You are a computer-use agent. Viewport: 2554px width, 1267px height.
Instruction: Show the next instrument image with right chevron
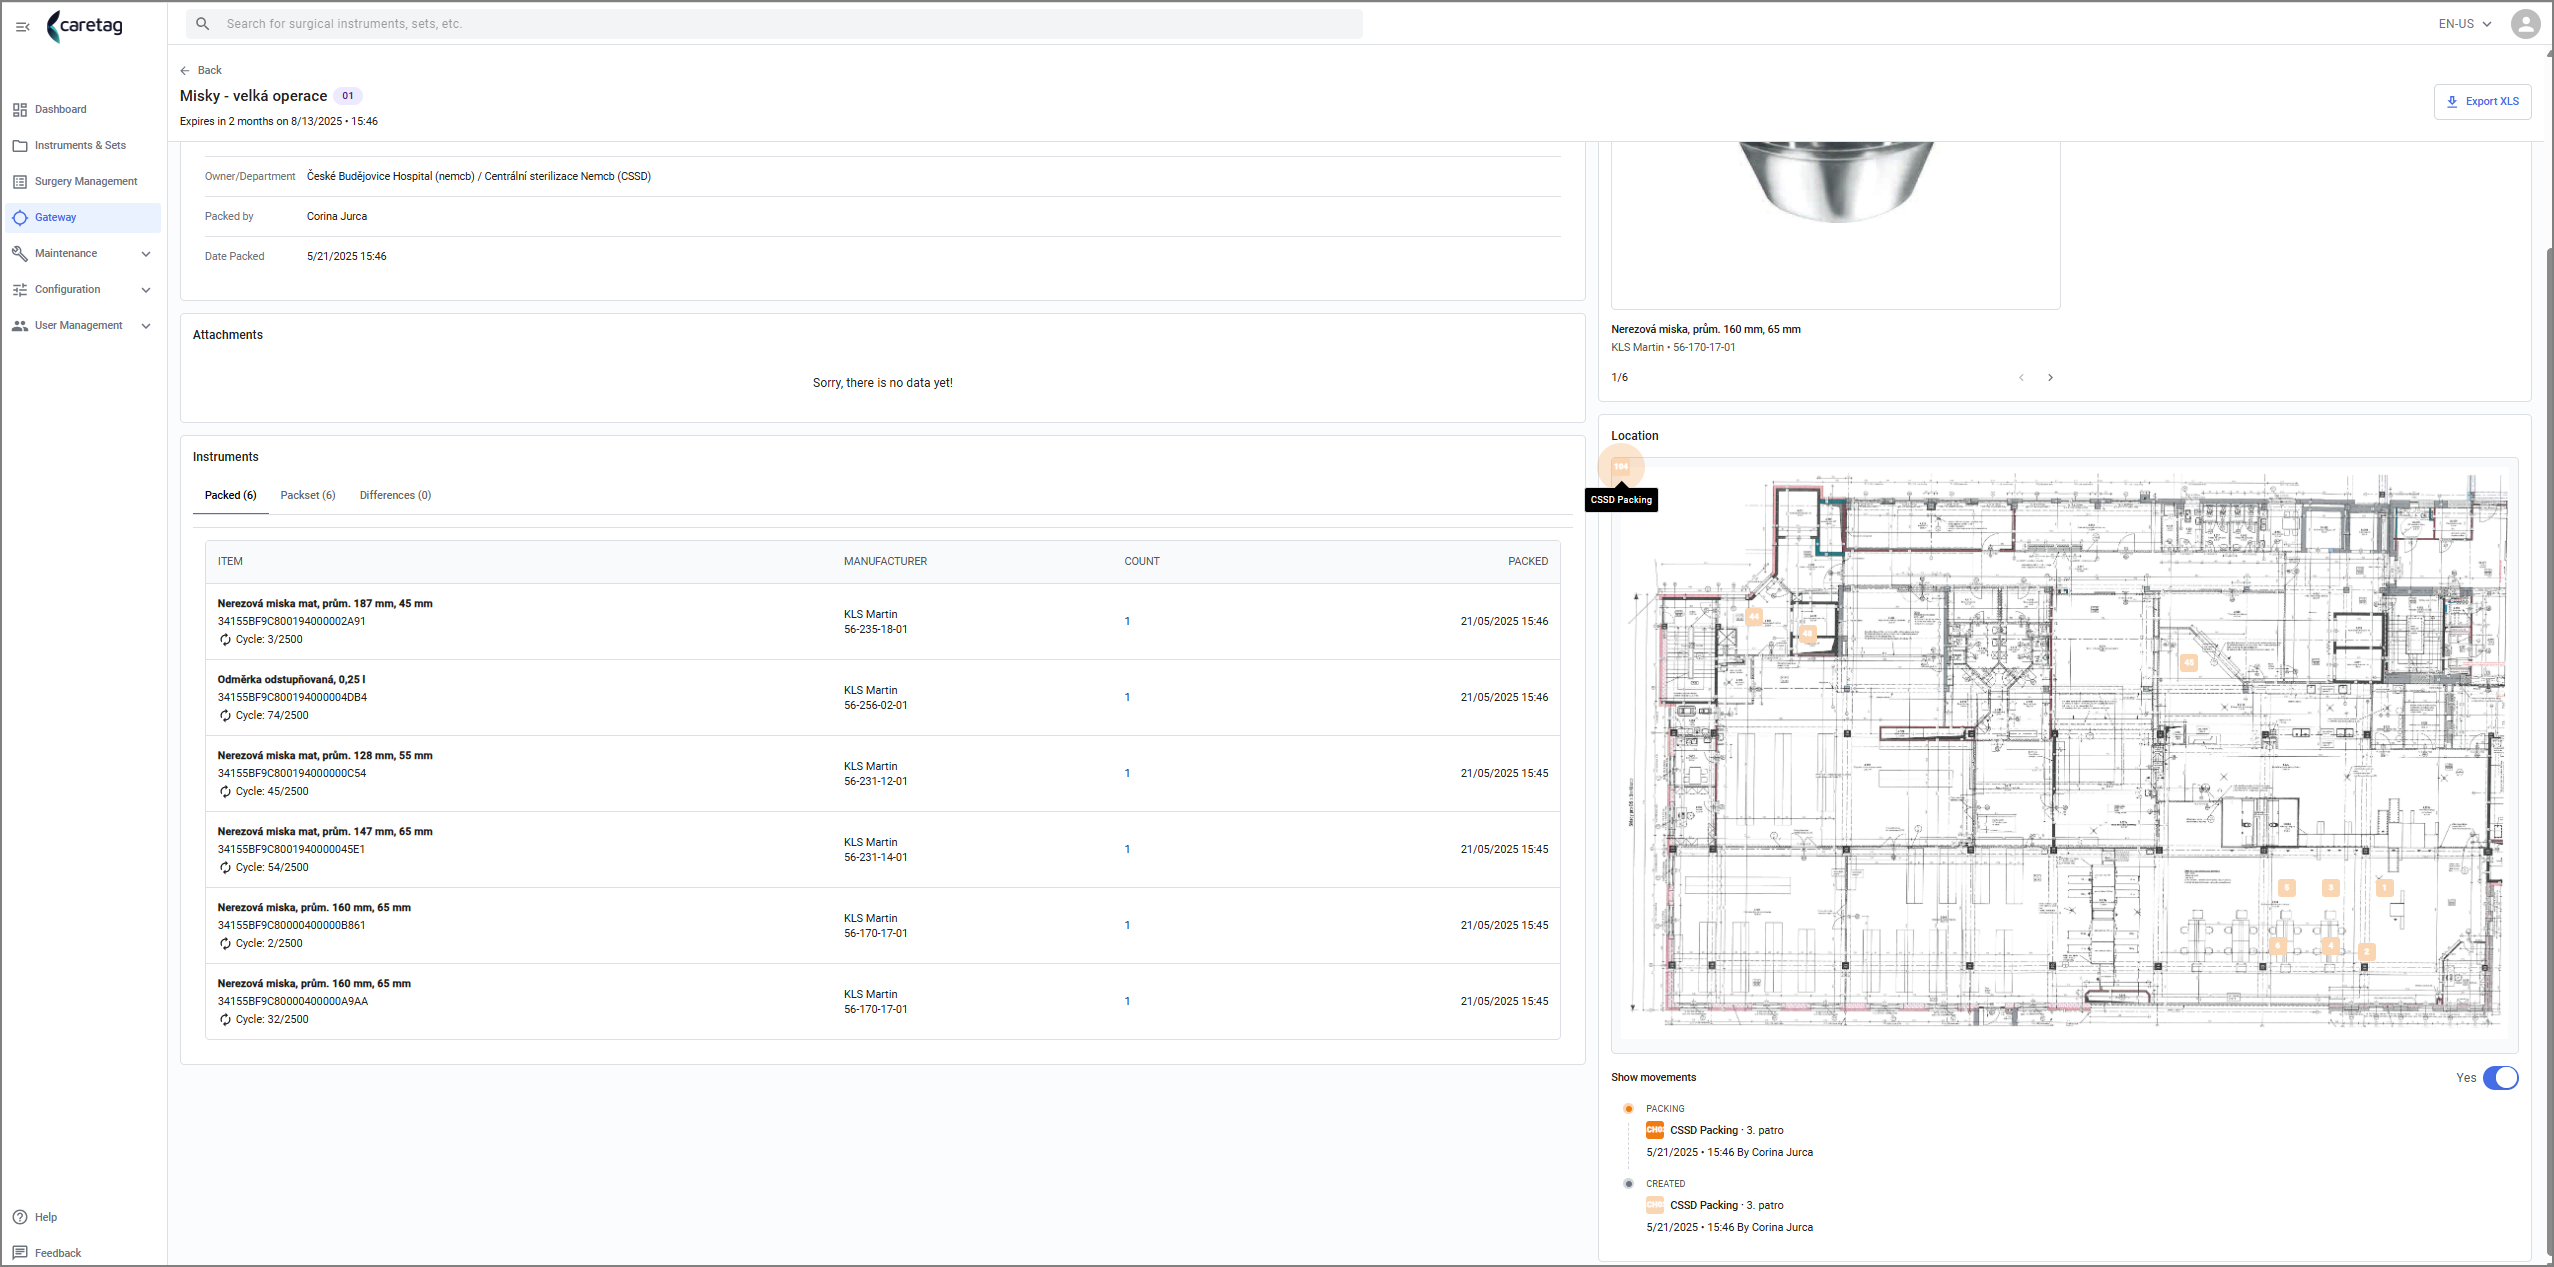2050,378
